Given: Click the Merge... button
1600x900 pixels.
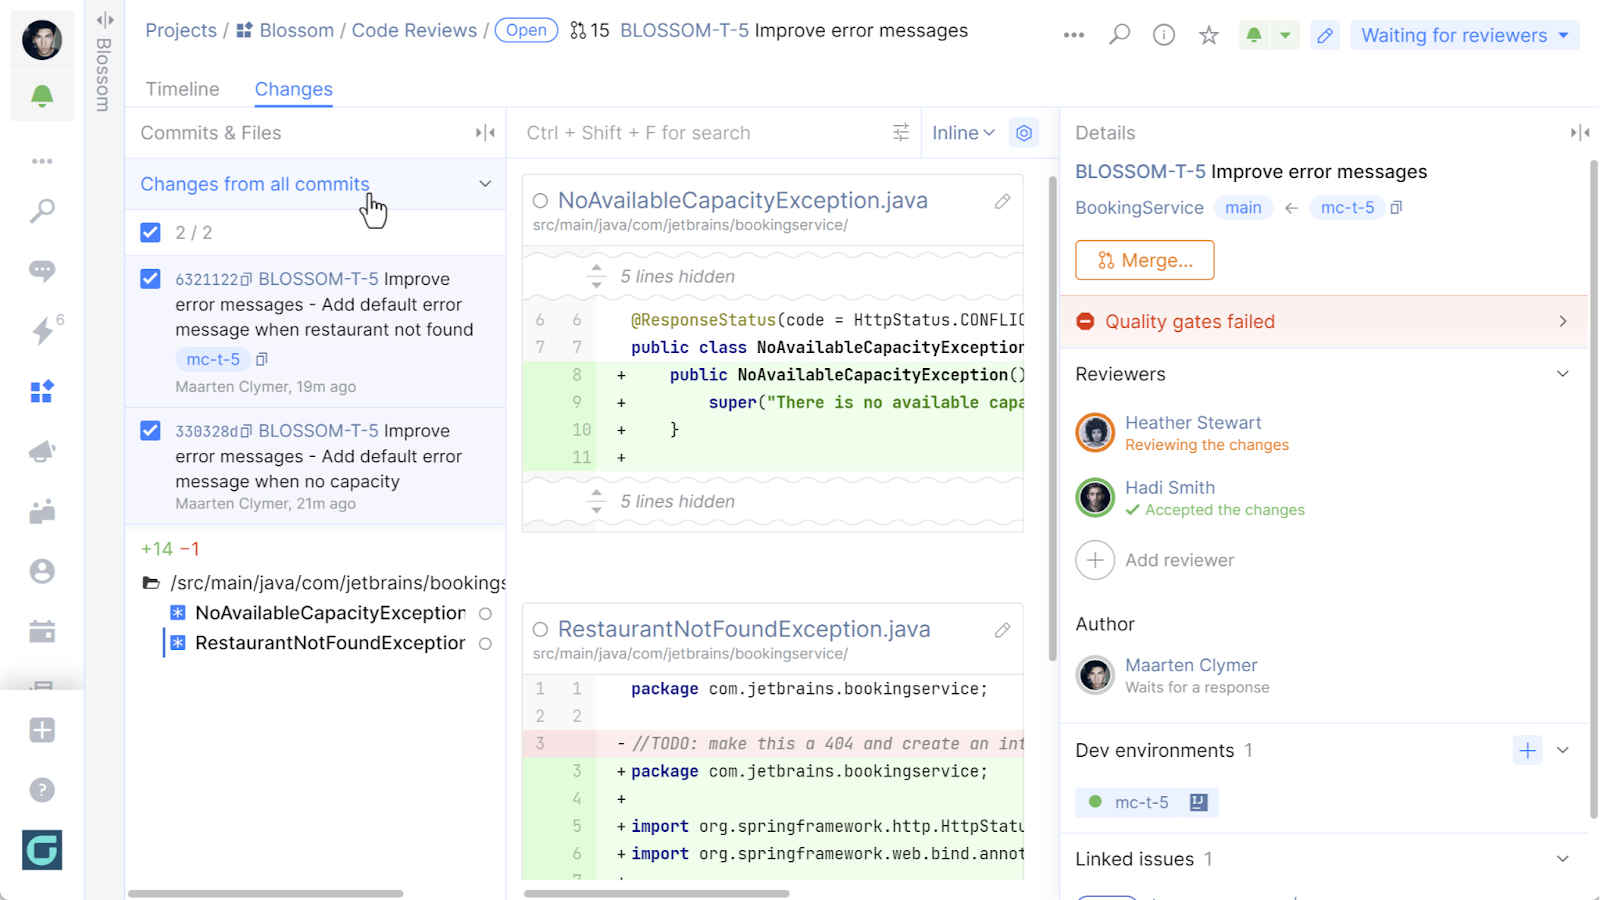Looking at the screenshot, I should coord(1144,260).
